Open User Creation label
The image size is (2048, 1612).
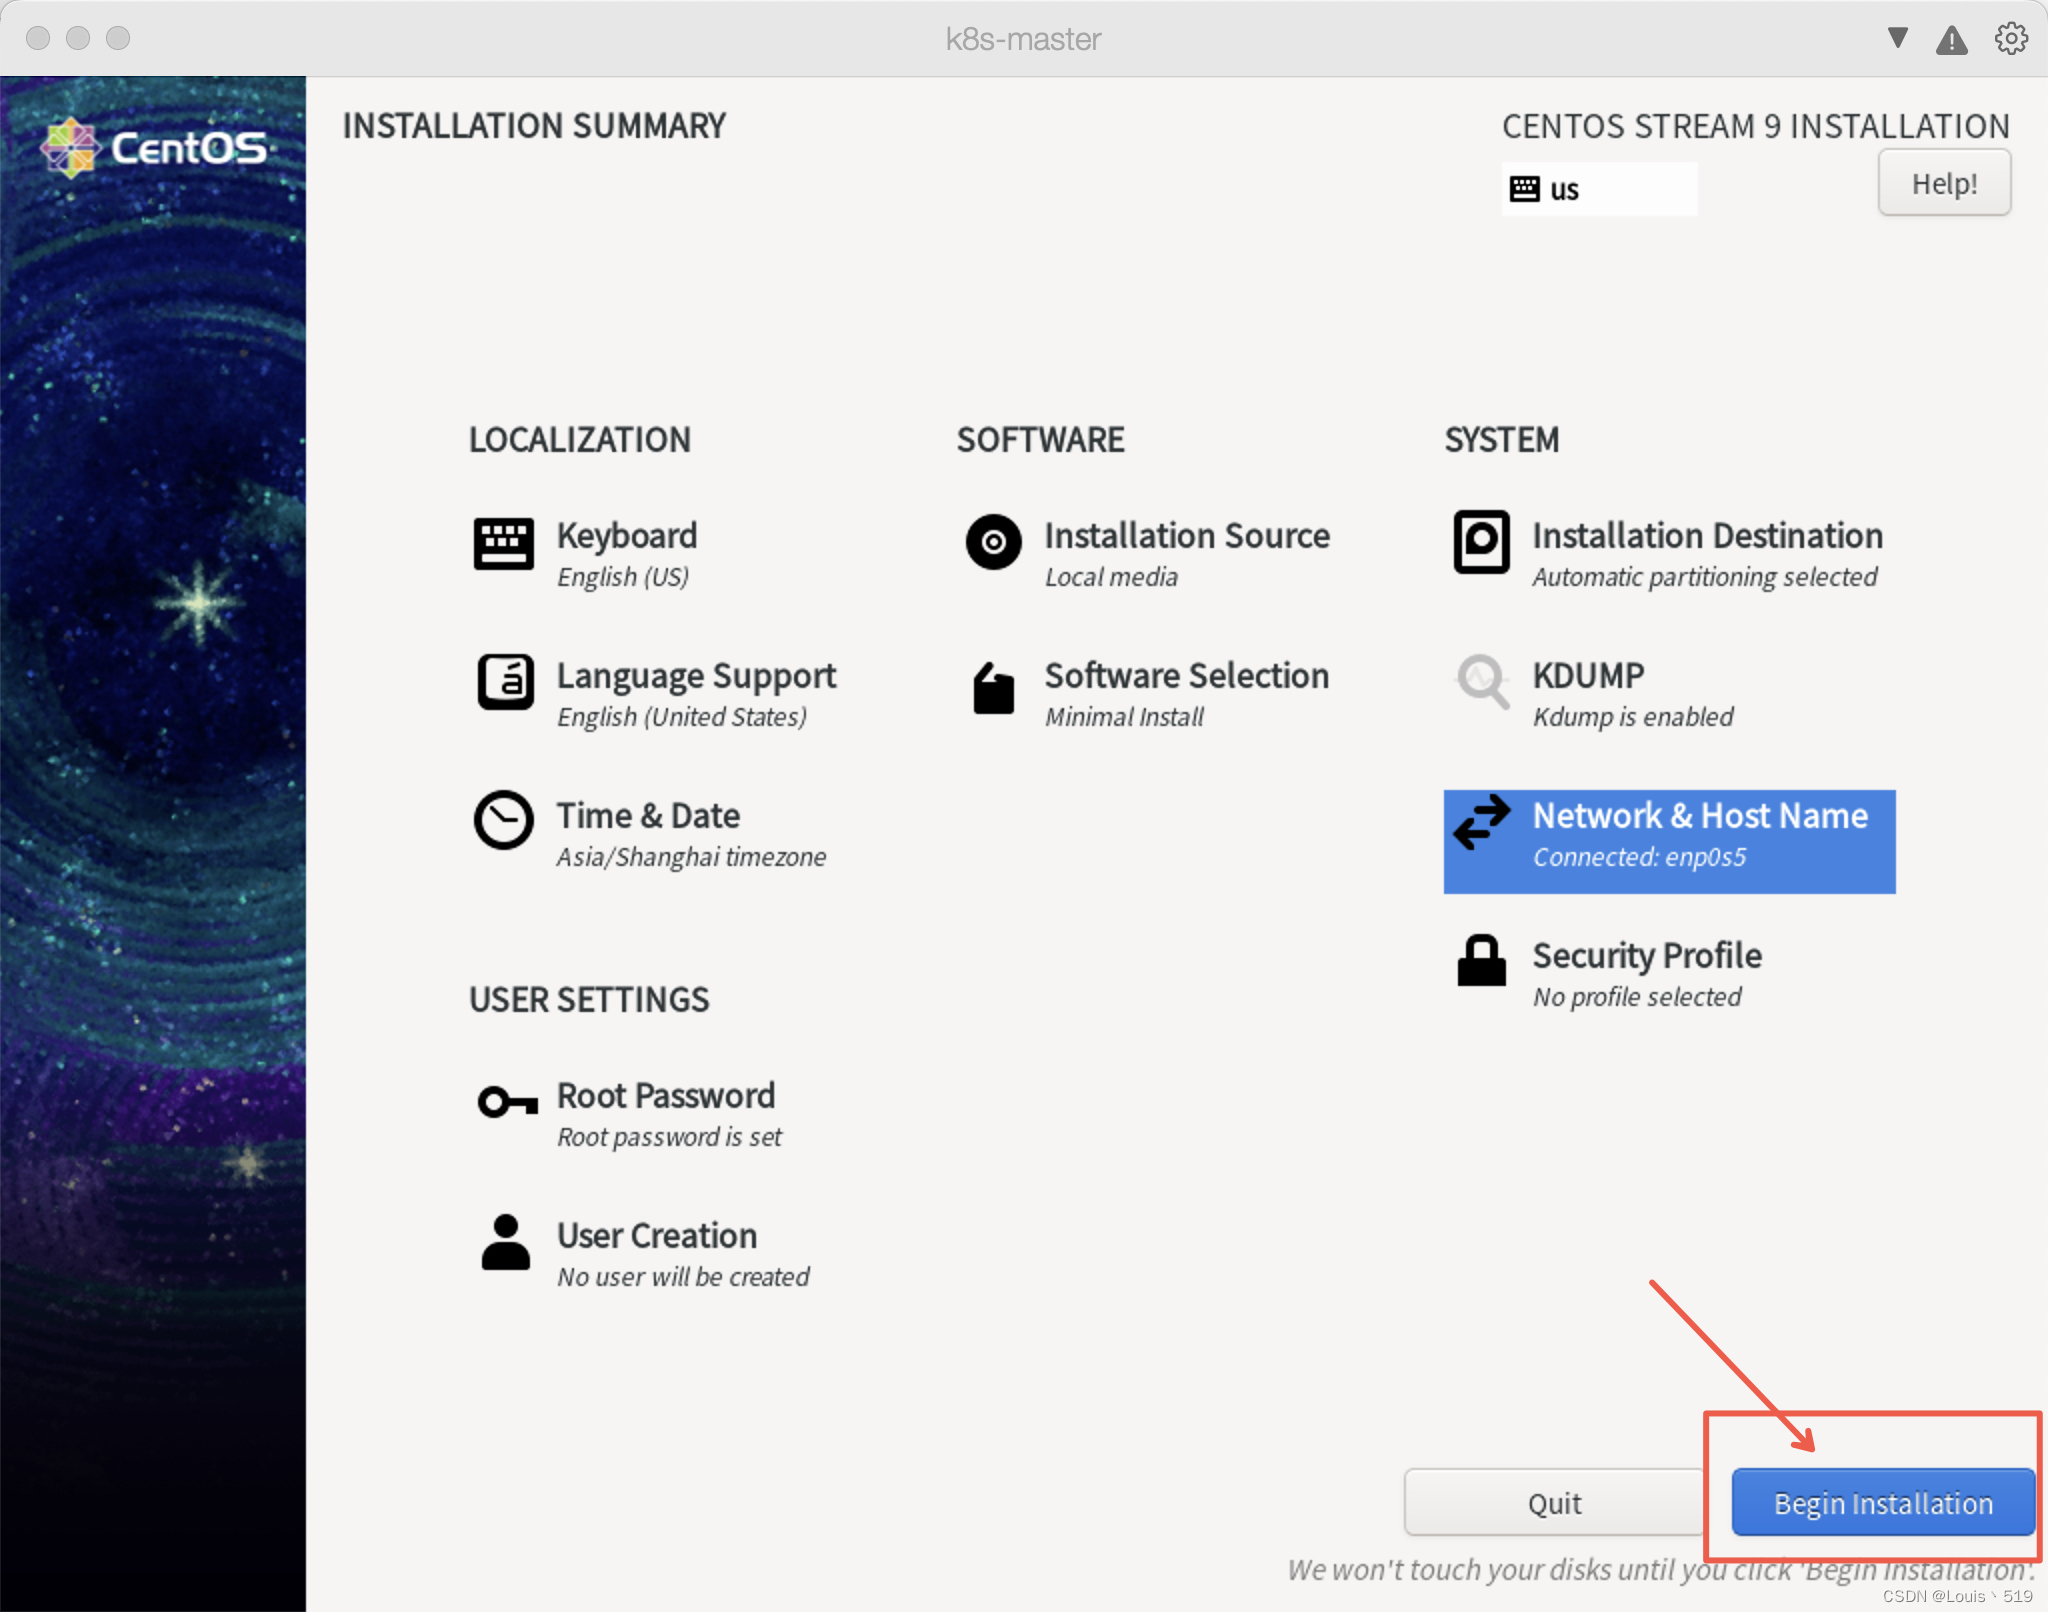click(657, 1236)
